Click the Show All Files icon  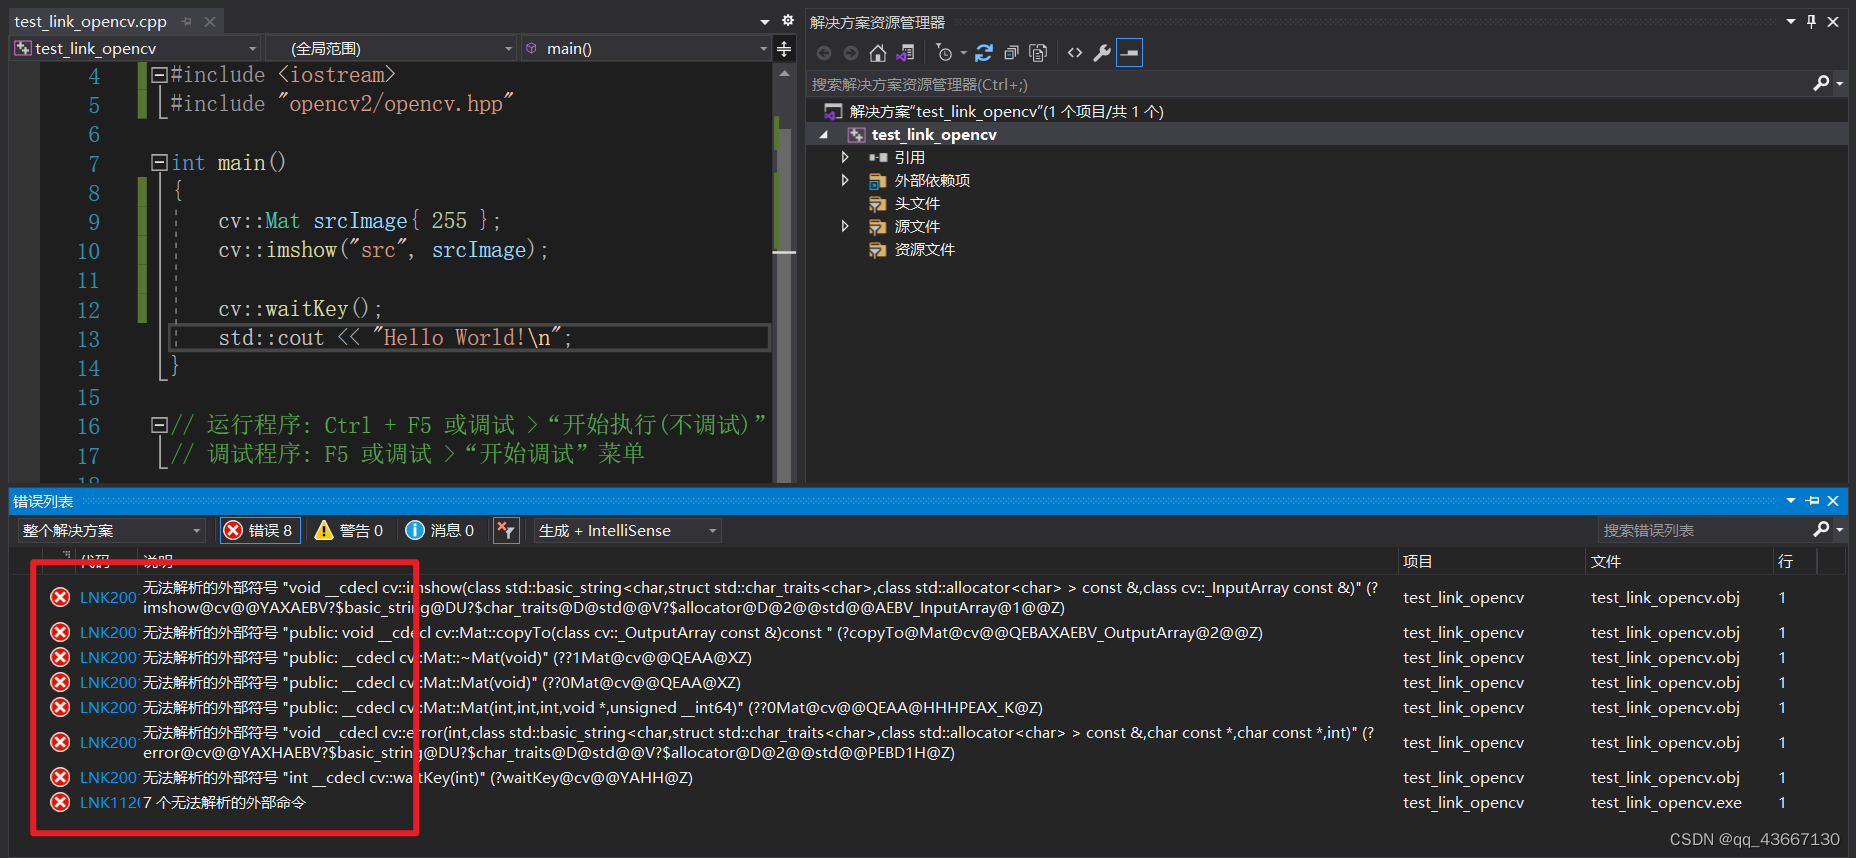1038,53
